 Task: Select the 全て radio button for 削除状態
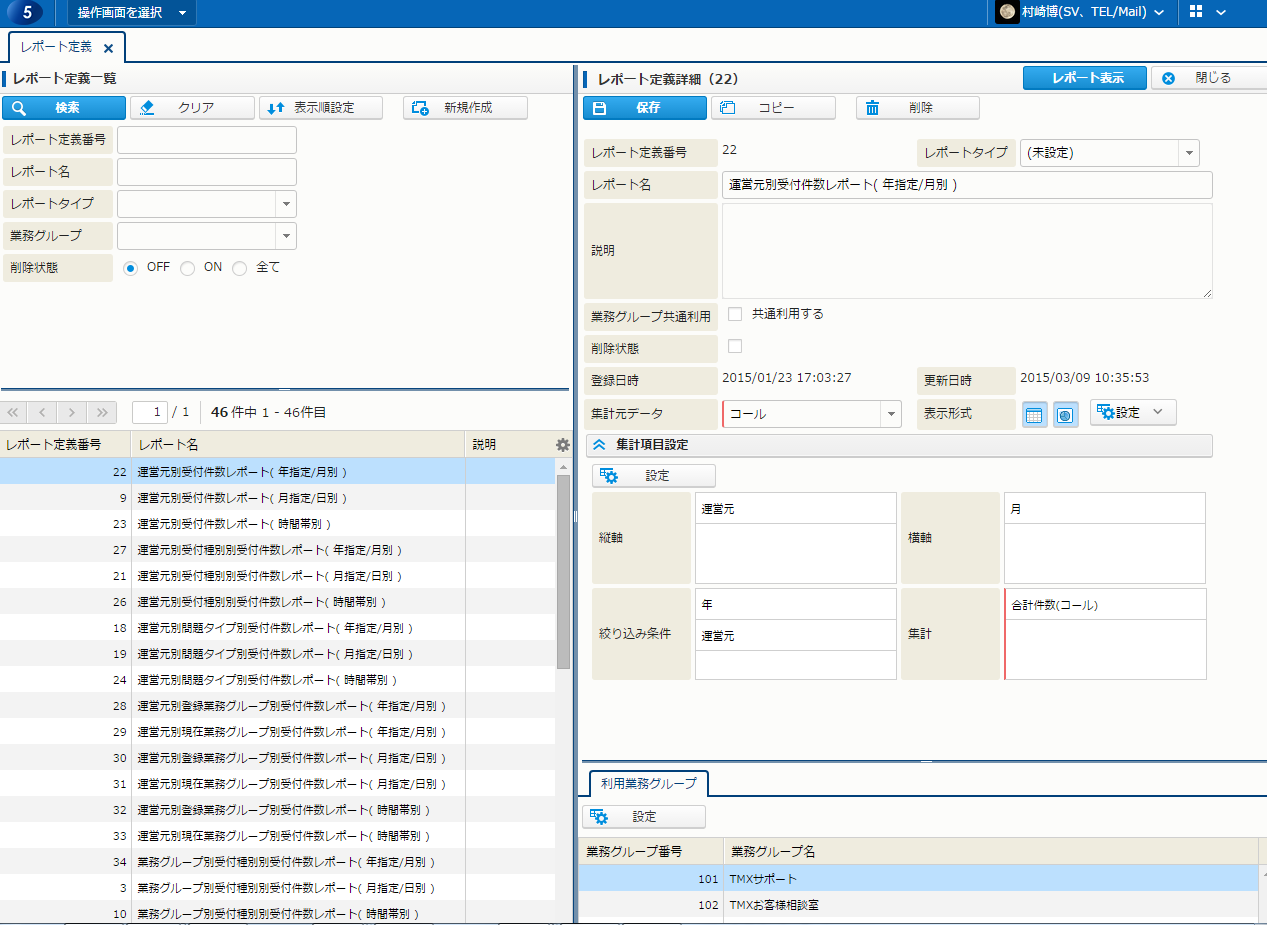(x=239, y=268)
